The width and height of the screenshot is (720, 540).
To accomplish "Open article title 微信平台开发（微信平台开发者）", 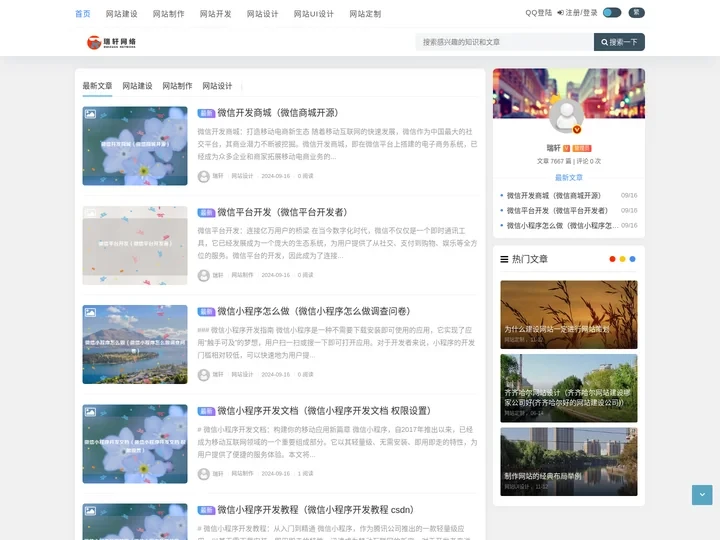I will [x=282, y=212].
